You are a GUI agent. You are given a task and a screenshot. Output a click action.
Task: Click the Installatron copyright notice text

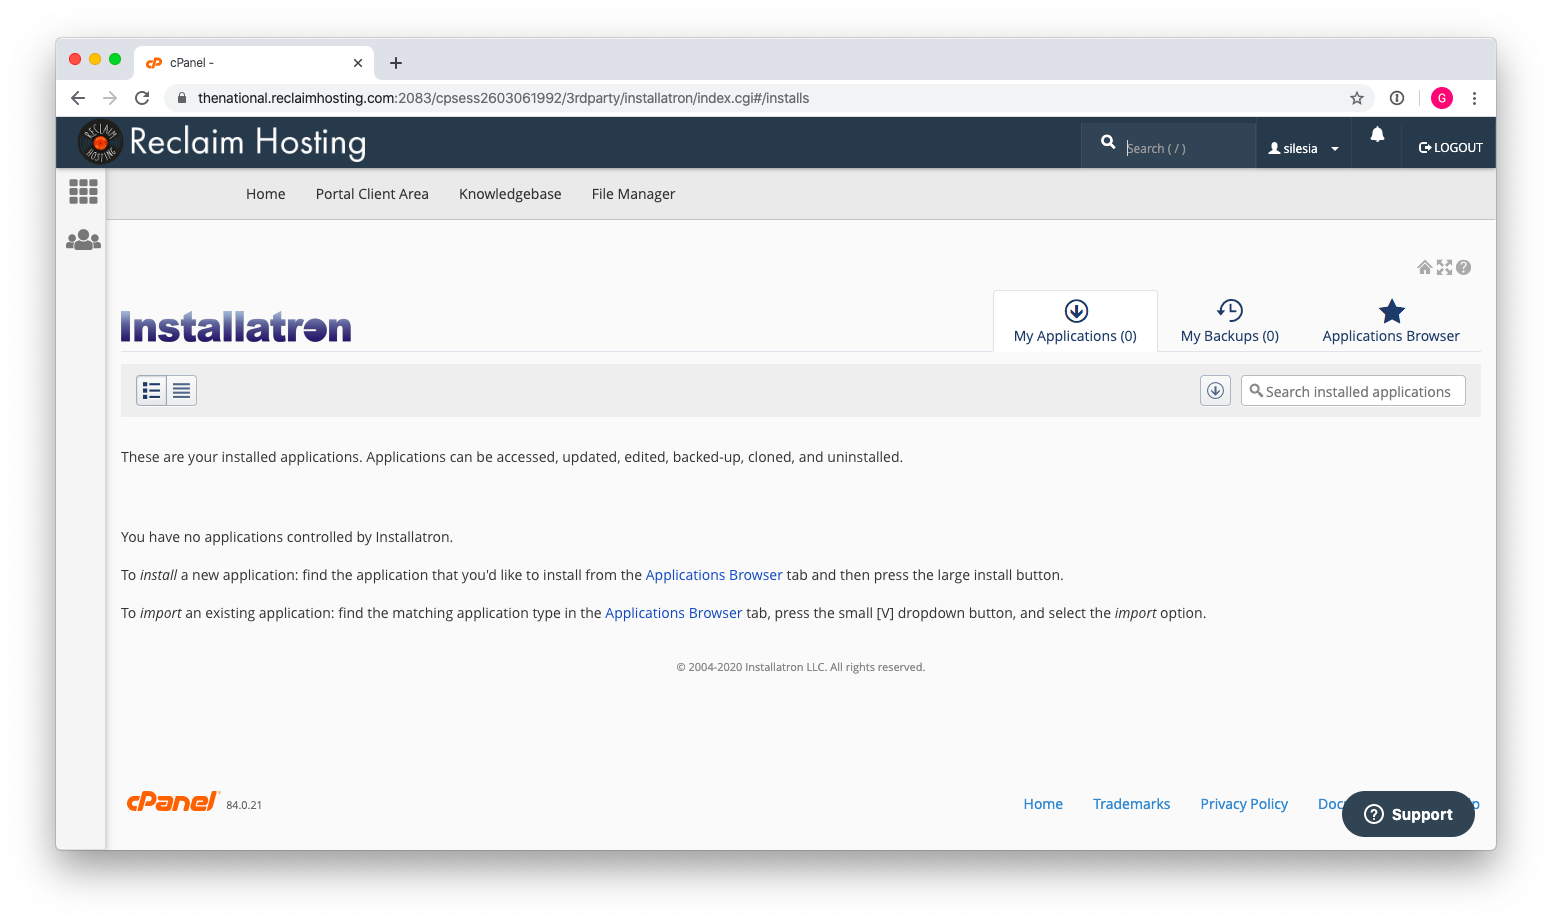point(801,667)
